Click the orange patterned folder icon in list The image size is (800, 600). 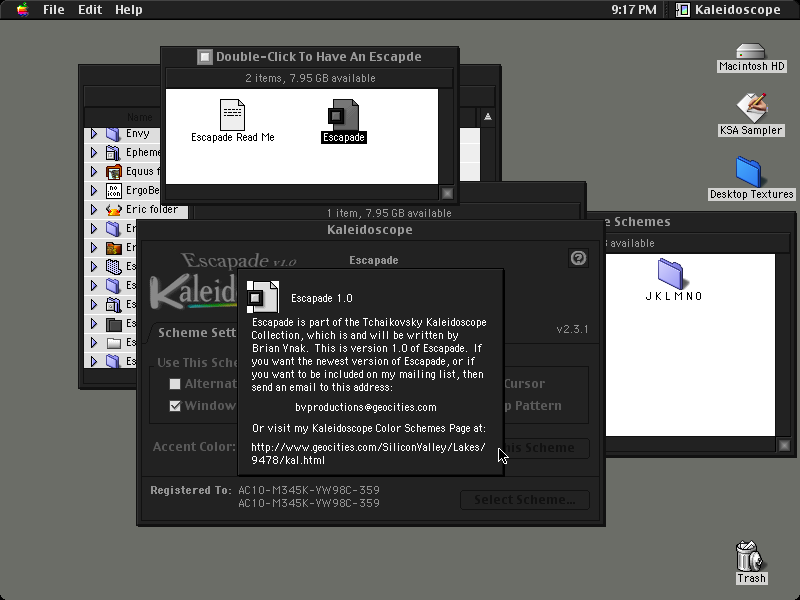coord(113,248)
